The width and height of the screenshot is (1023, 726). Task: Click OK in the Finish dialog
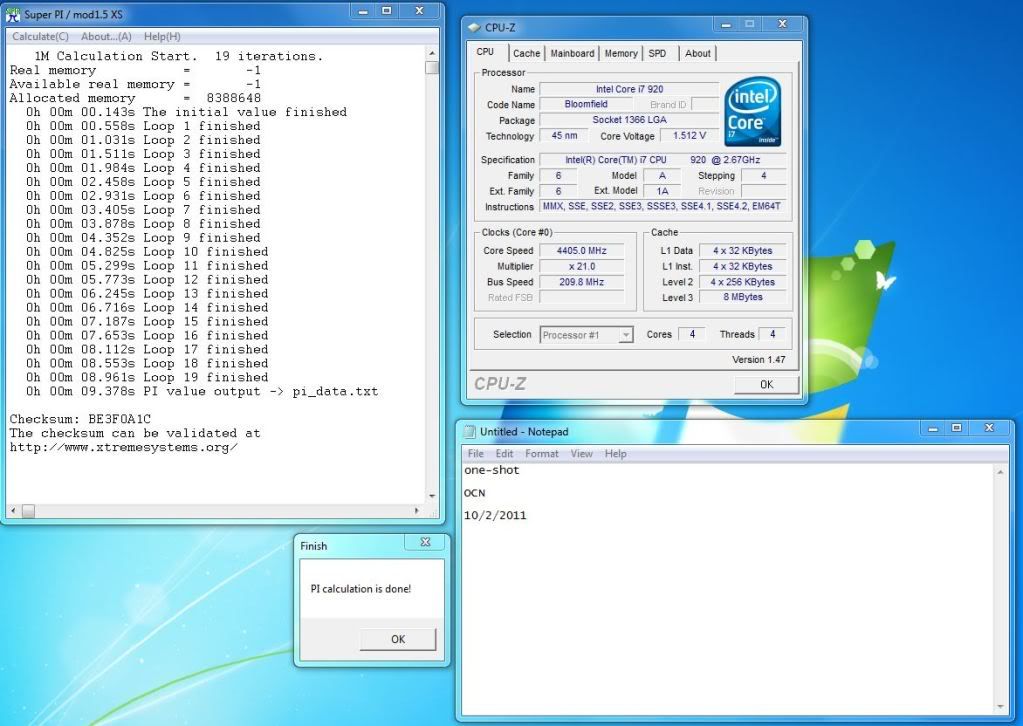(x=398, y=639)
